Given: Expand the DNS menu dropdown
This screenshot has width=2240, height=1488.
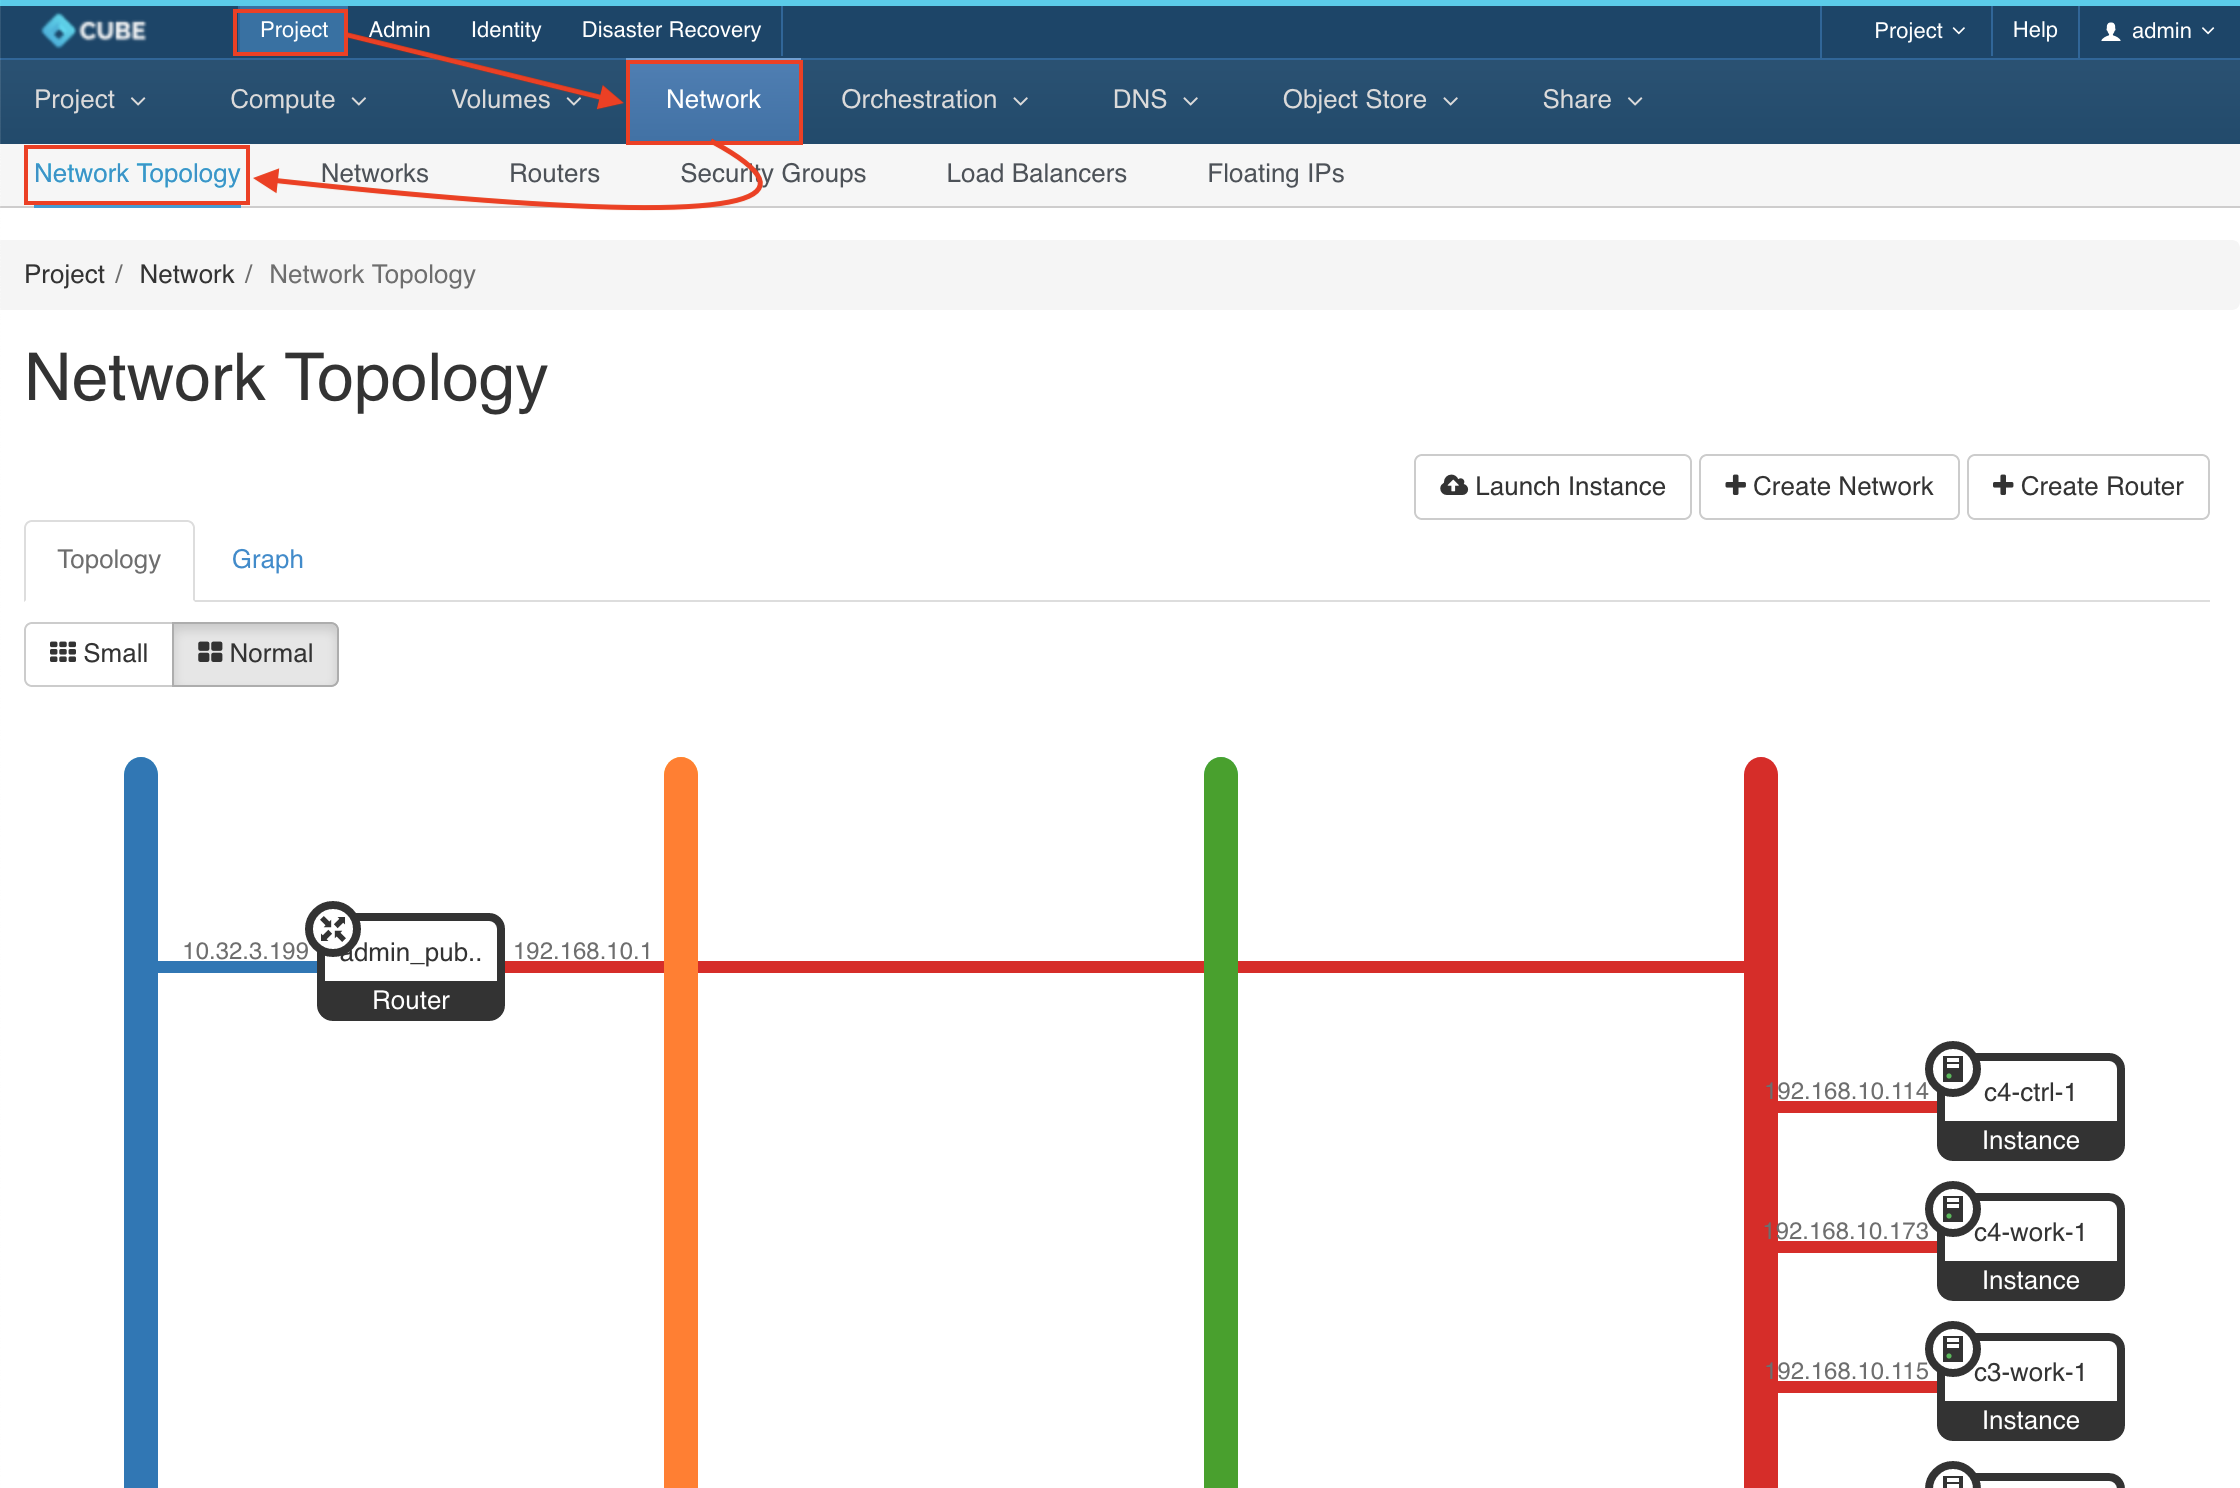Looking at the screenshot, I should [1155, 100].
